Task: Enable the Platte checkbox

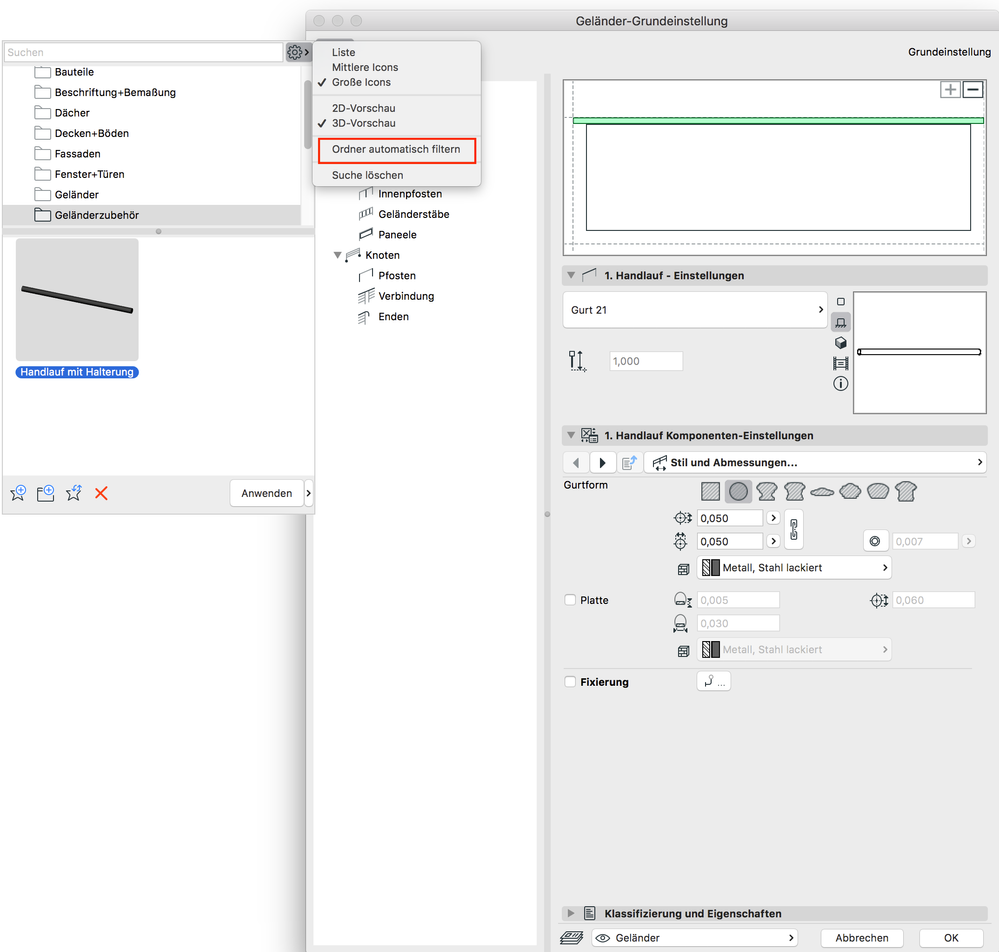Action: coord(570,600)
